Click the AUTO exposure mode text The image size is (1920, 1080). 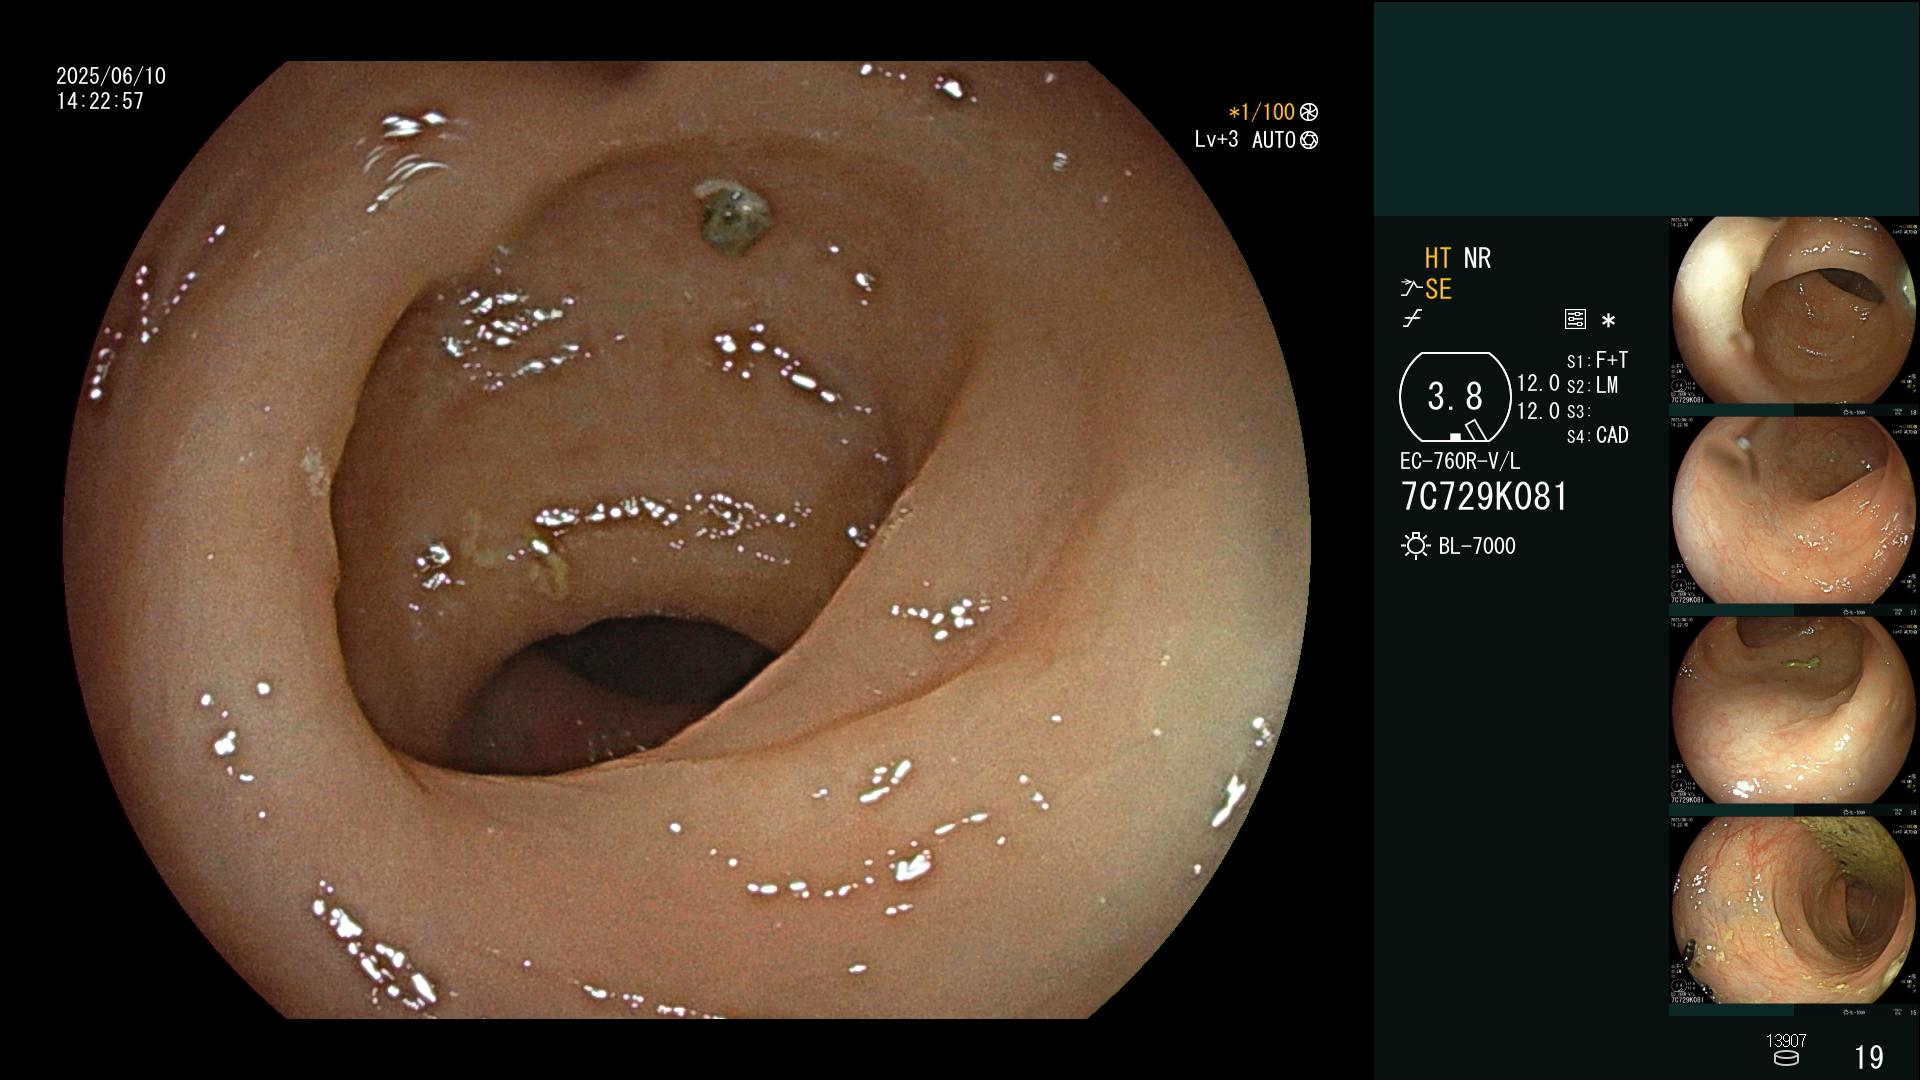click(1273, 141)
